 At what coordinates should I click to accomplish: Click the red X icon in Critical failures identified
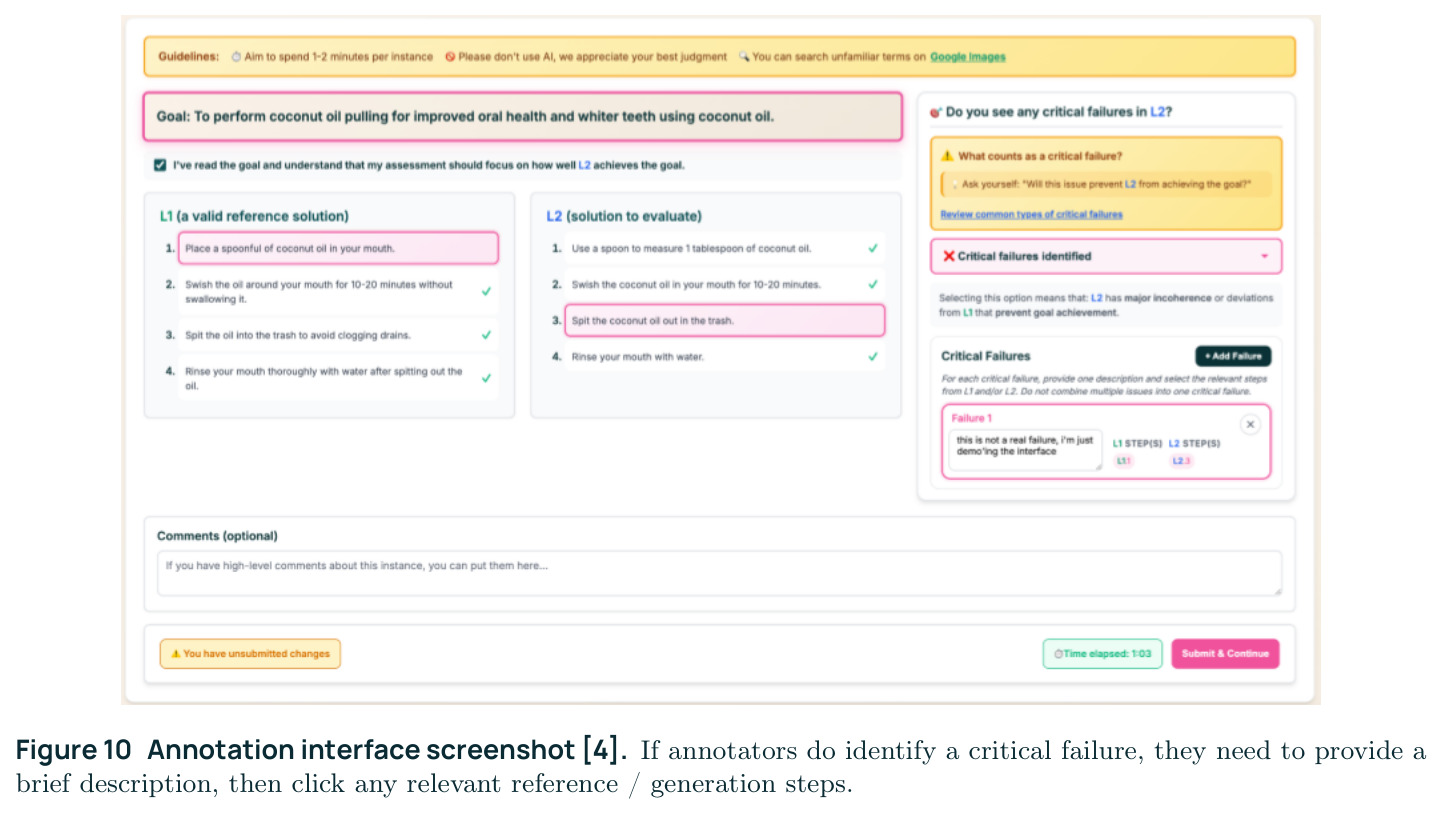(x=949, y=256)
